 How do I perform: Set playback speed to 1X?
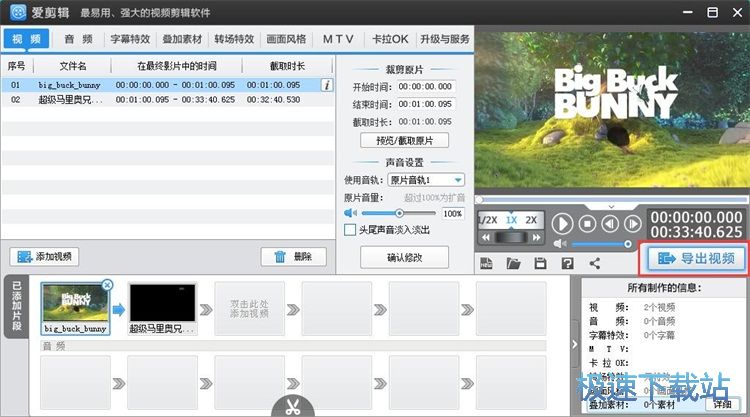511,220
